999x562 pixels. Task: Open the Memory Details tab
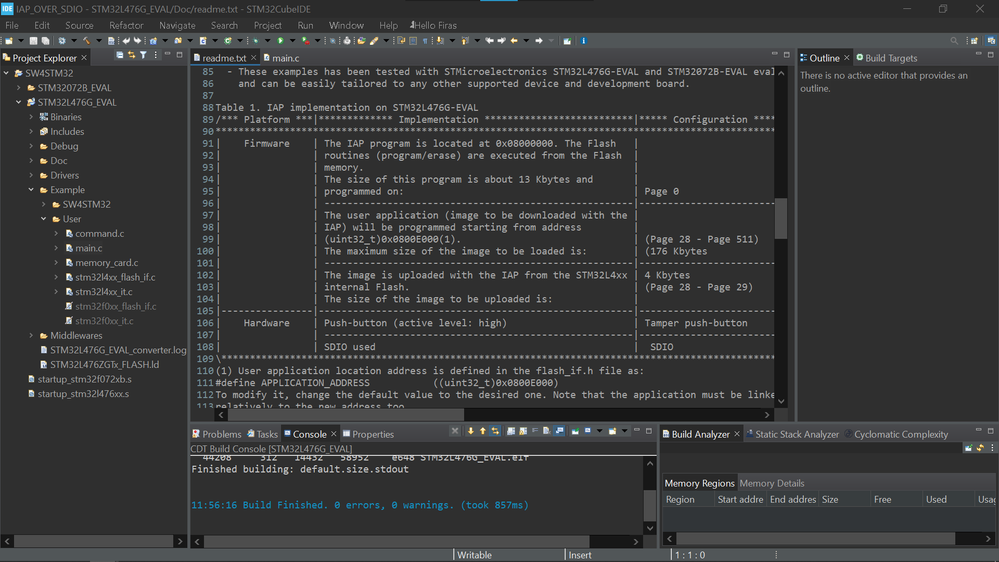click(x=772, y=483)
